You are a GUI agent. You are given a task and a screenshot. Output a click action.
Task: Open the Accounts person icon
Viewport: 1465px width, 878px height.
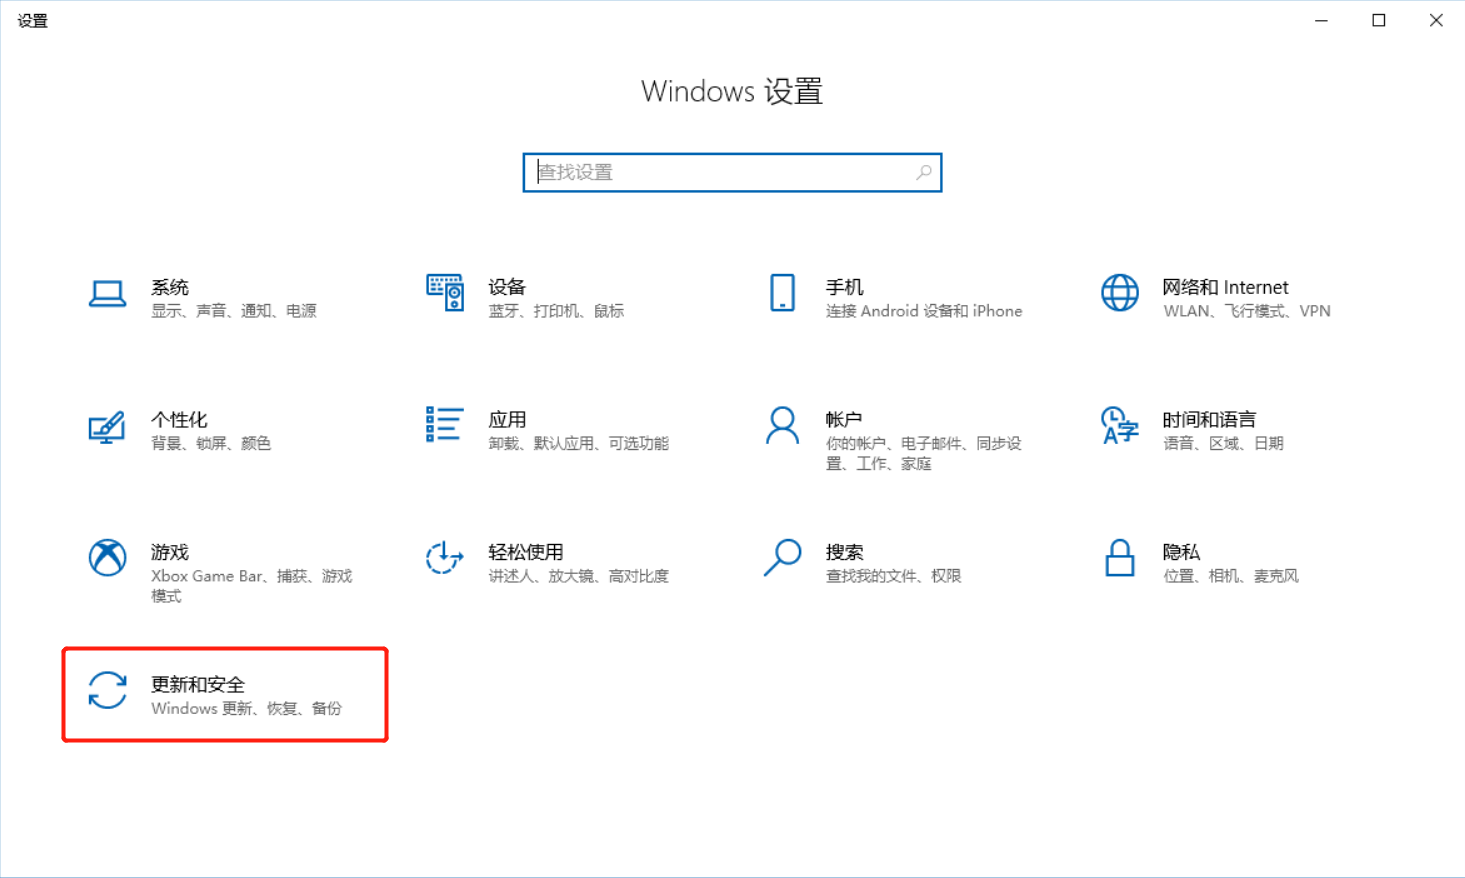click(782, 426)
